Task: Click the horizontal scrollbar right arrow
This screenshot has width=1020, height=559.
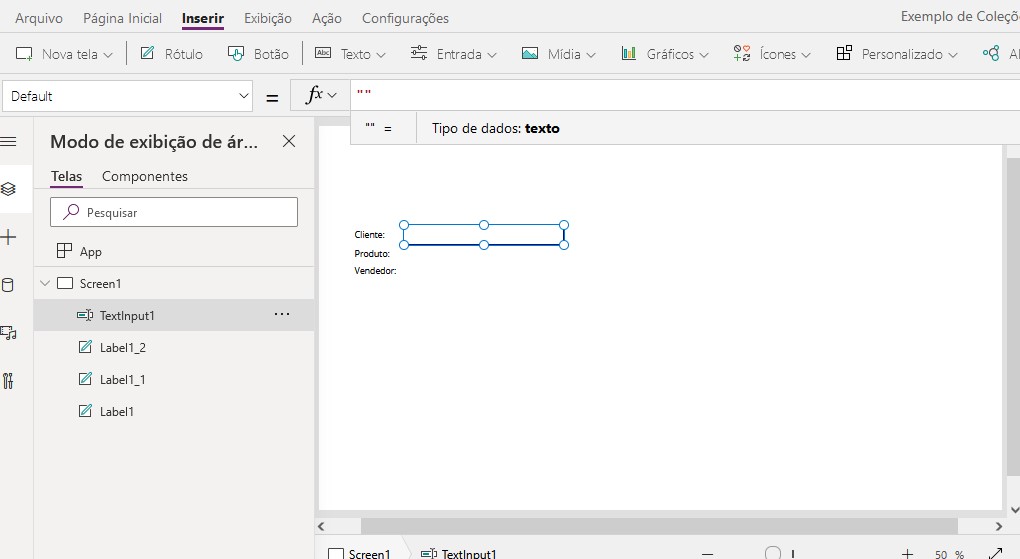Action: (x=999, y=526)
